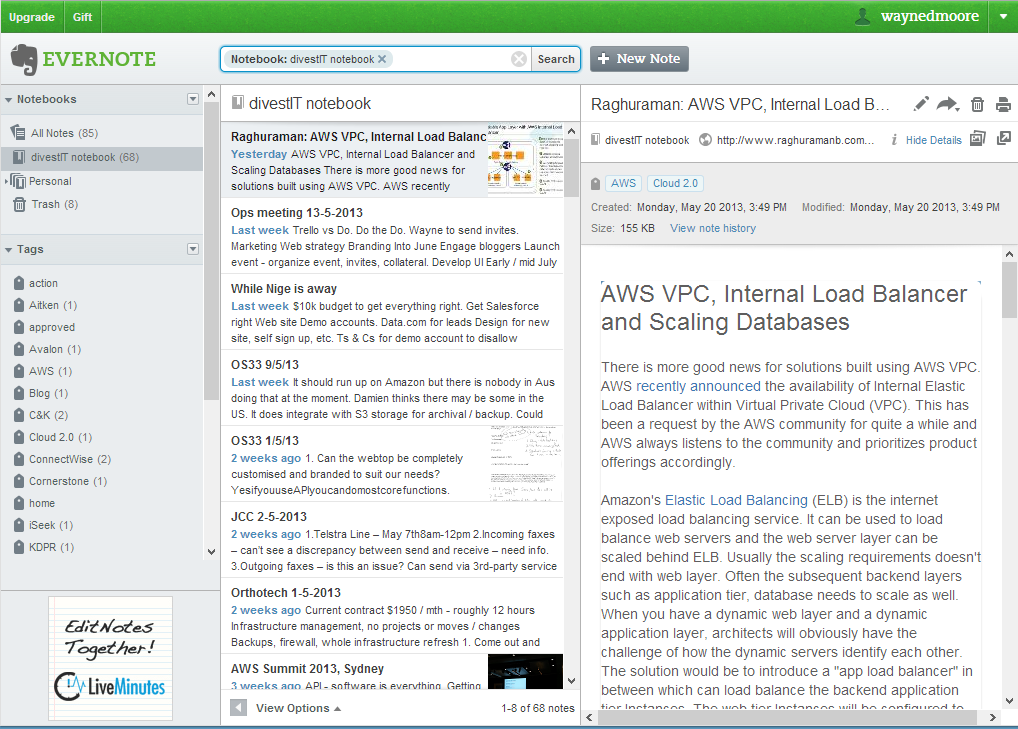Collapse the Tags section
Image resolution: width=1018 pixels, height=729 pixels.
point(9,250)
